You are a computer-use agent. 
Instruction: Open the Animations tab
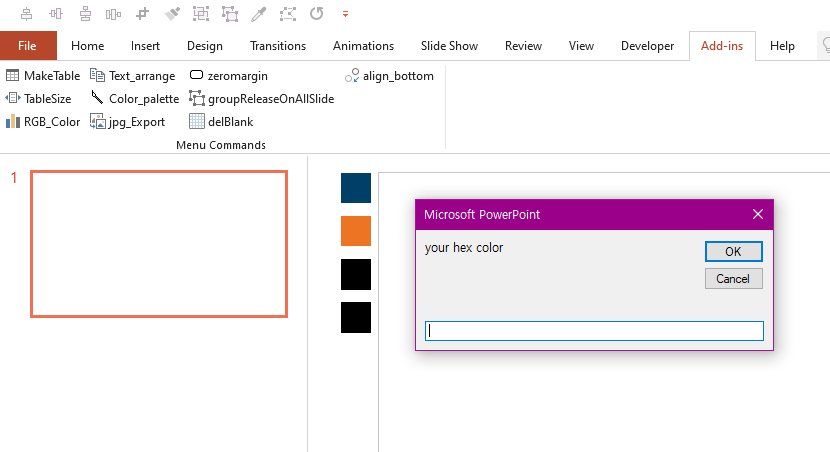click(363, 46)
